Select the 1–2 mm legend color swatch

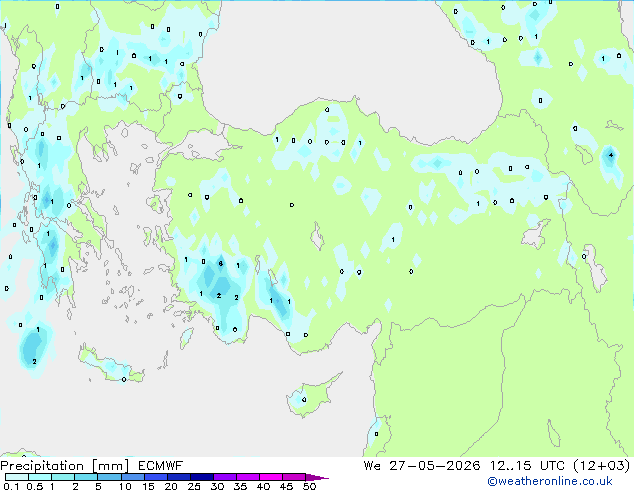coord(63,477)
